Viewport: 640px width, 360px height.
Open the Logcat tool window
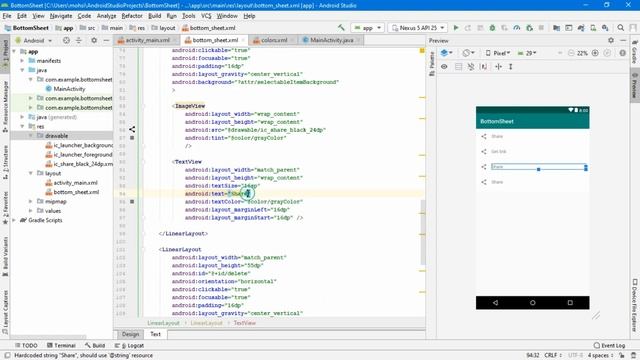[129, 345]
